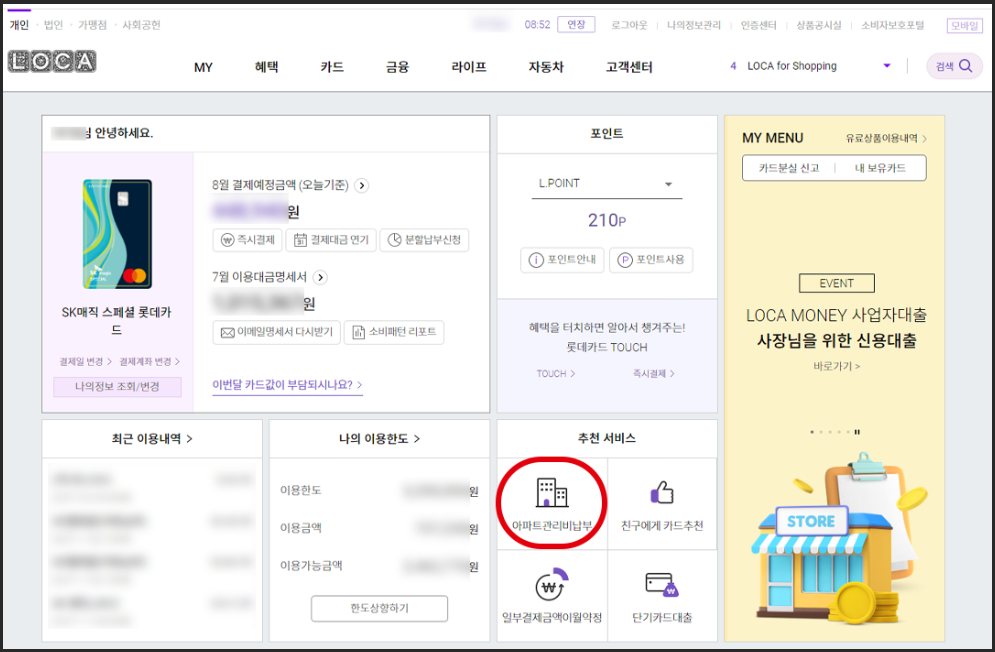The width and height of the screenshot is (995, 652).
Task: Click the 카드분실 신고 button
Action: click(x=789, y=168)
